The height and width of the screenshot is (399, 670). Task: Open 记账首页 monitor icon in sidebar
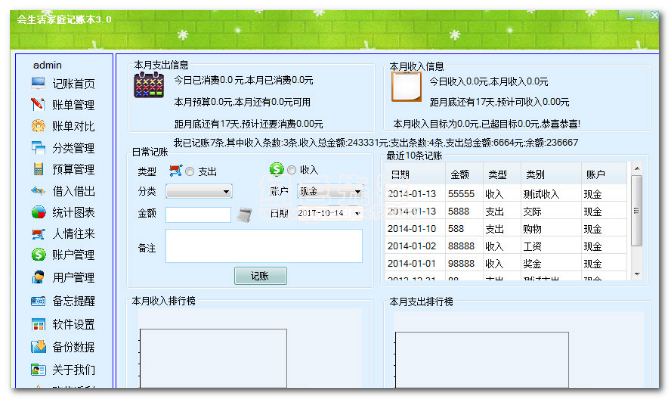pos(38,83)
